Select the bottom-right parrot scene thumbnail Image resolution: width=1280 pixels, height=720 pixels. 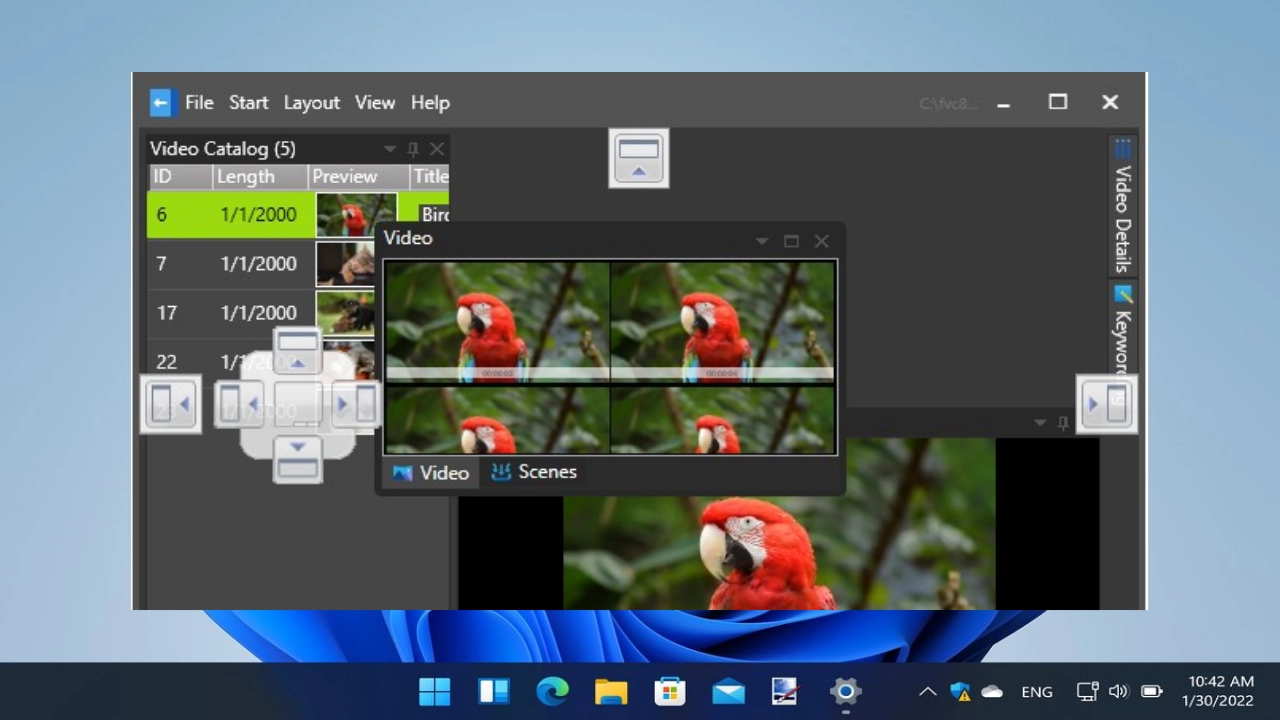click(722, 420)
